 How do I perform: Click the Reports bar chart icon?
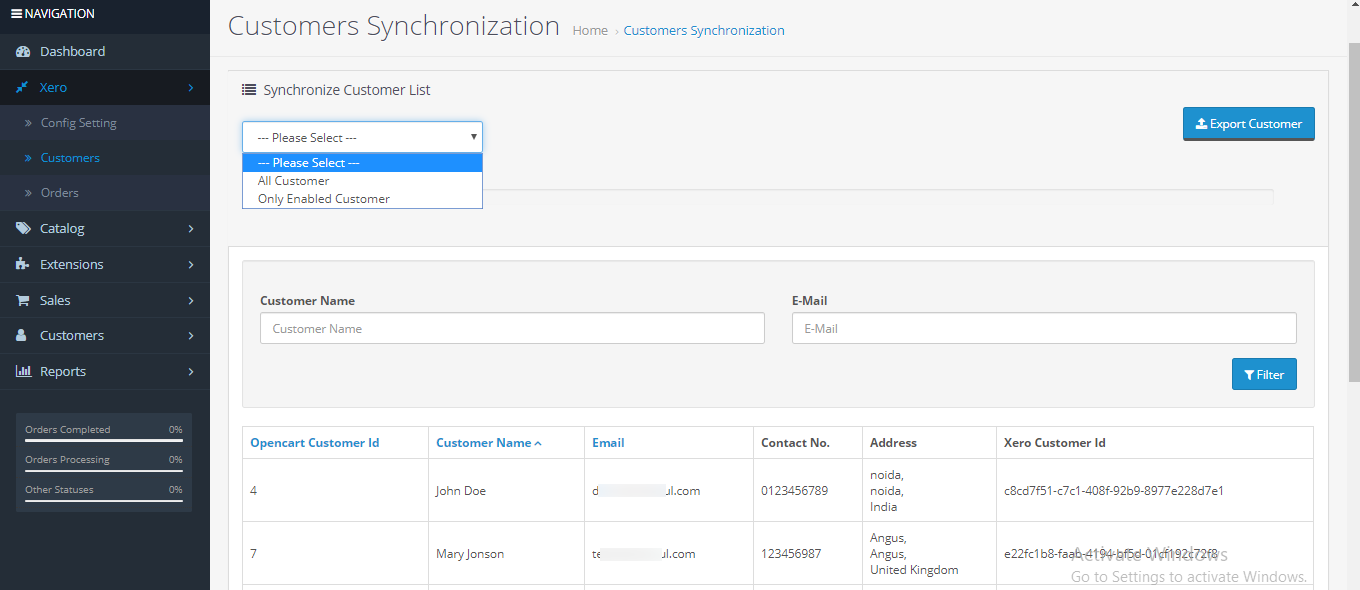click(x=23, y=371)
